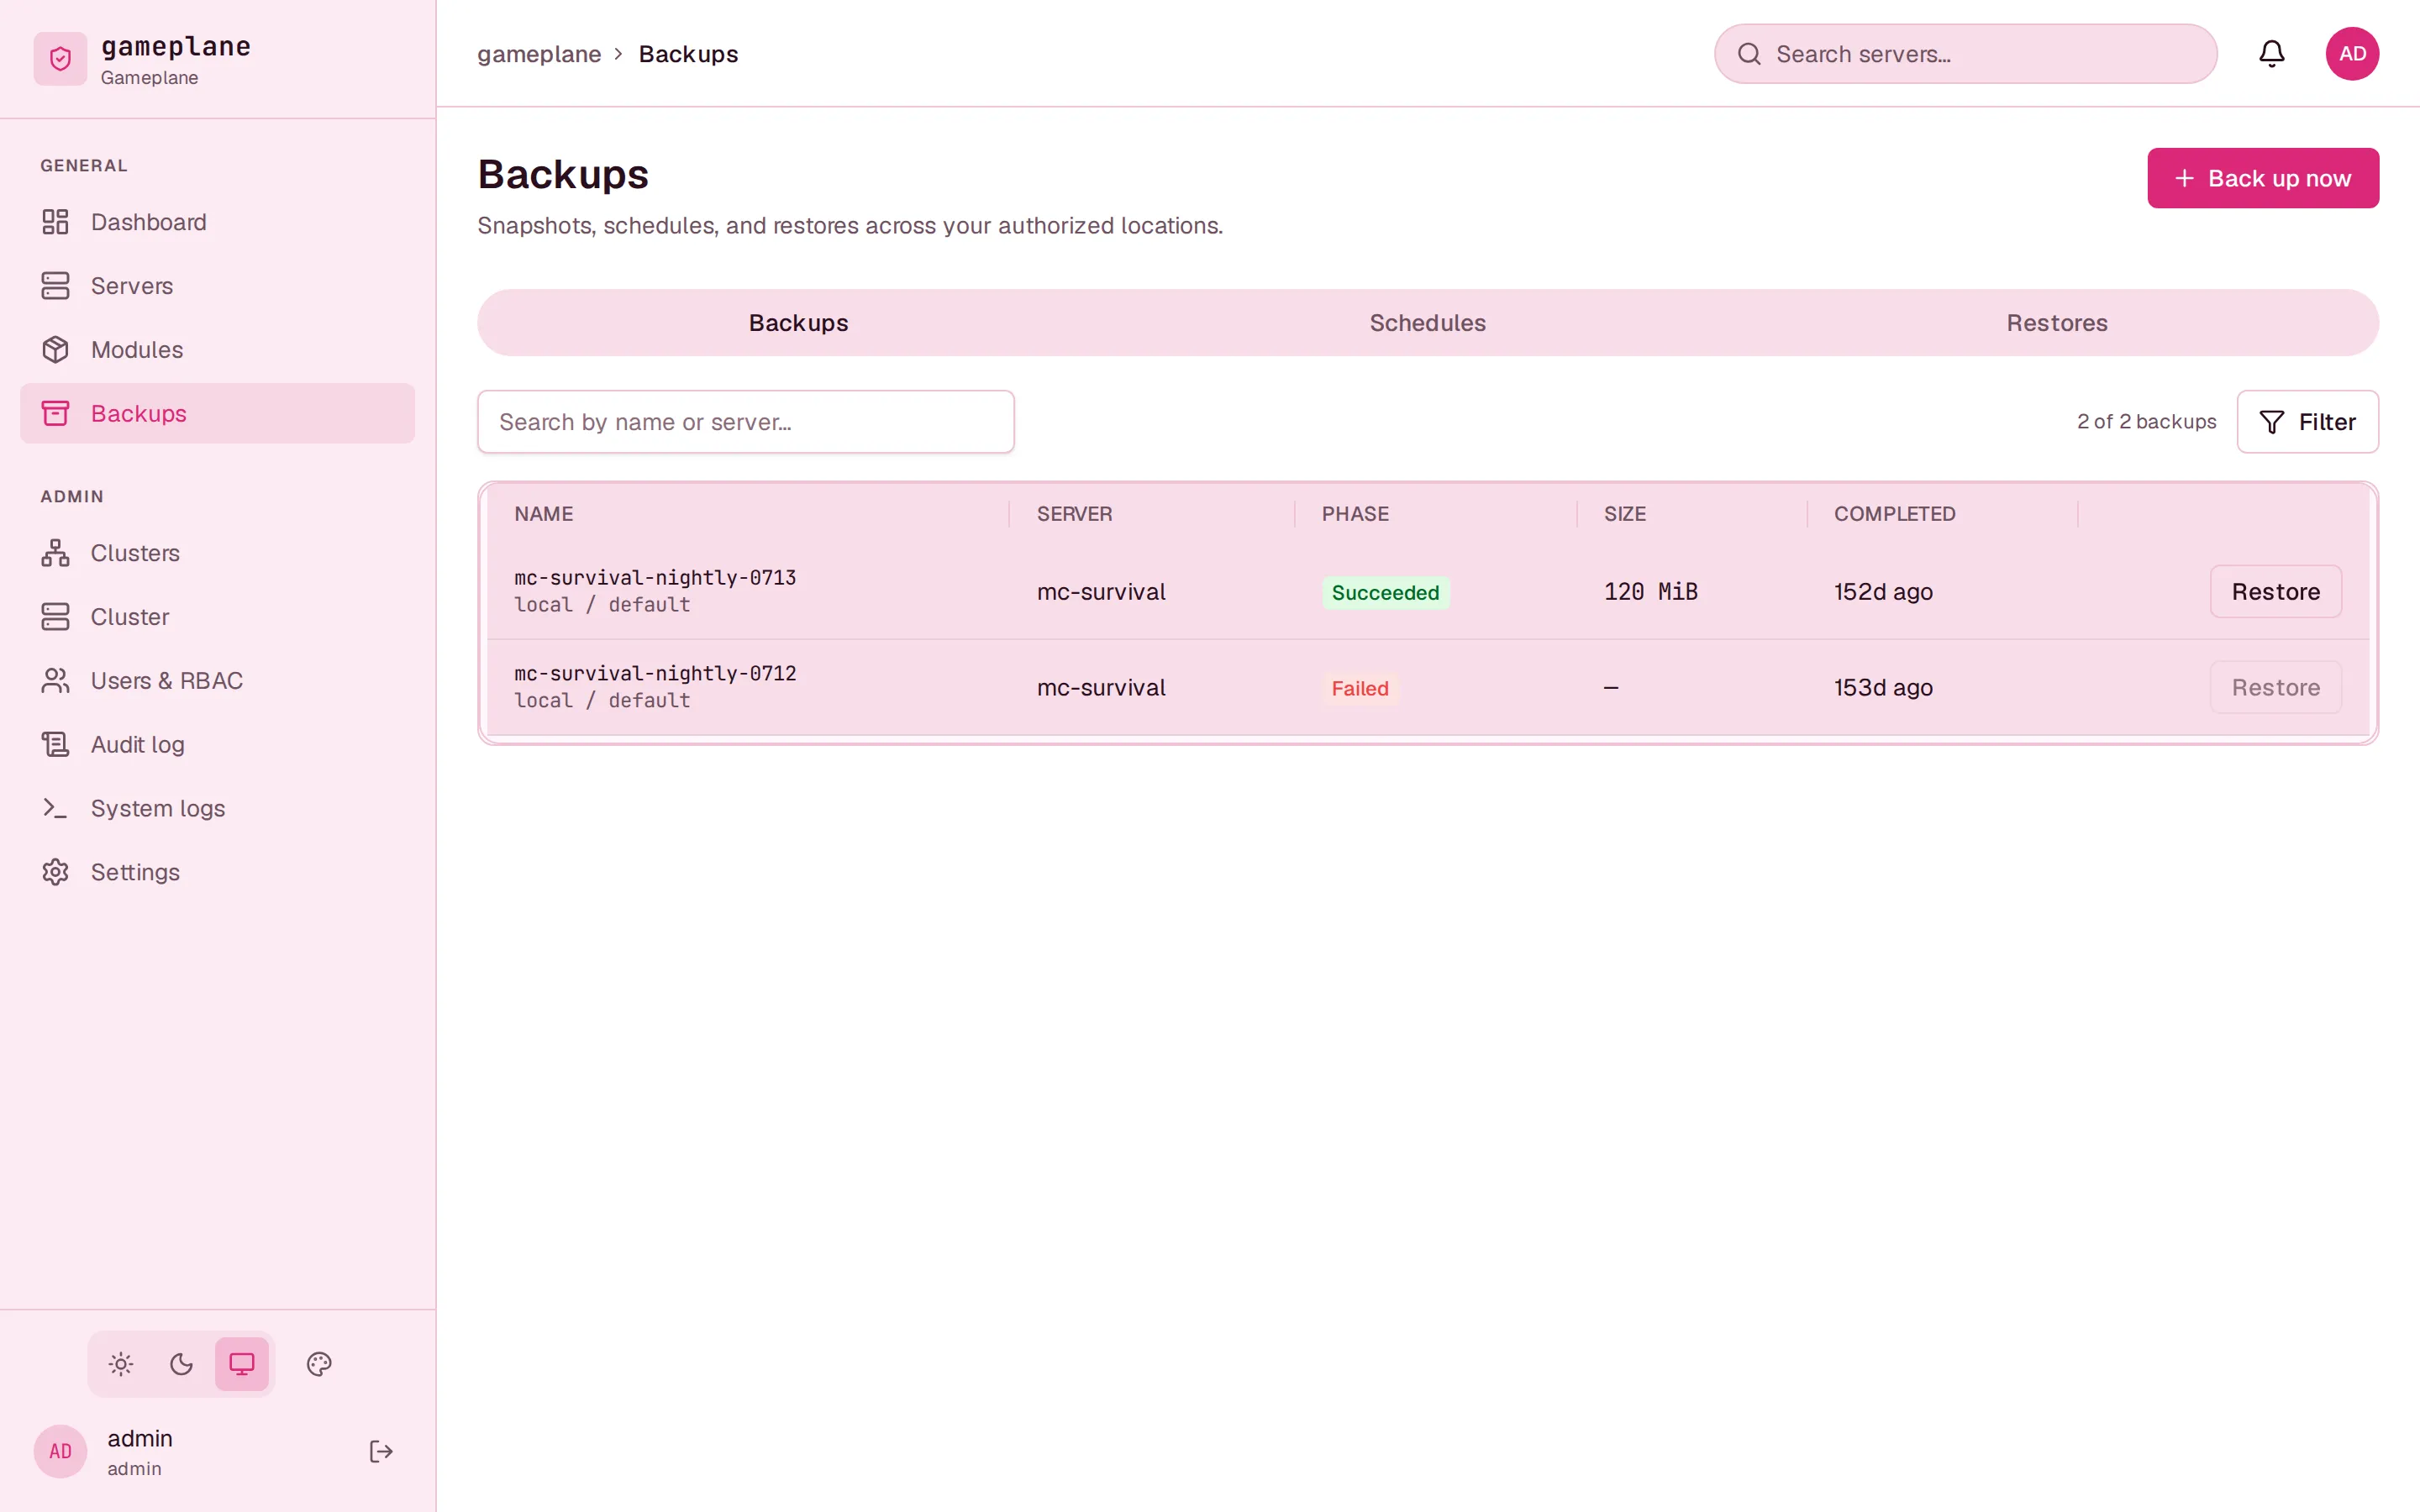Click the 153d ago completed value
This screenshot has height=1512, width=2420.
[x=1883, y=688]
